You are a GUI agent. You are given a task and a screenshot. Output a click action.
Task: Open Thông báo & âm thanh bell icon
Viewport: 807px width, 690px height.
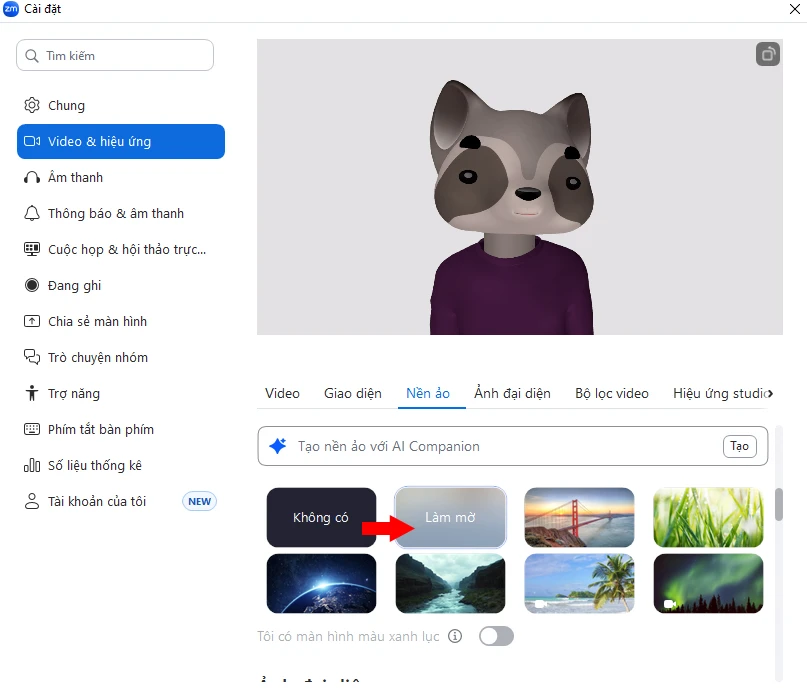click(x=32, y=214)
